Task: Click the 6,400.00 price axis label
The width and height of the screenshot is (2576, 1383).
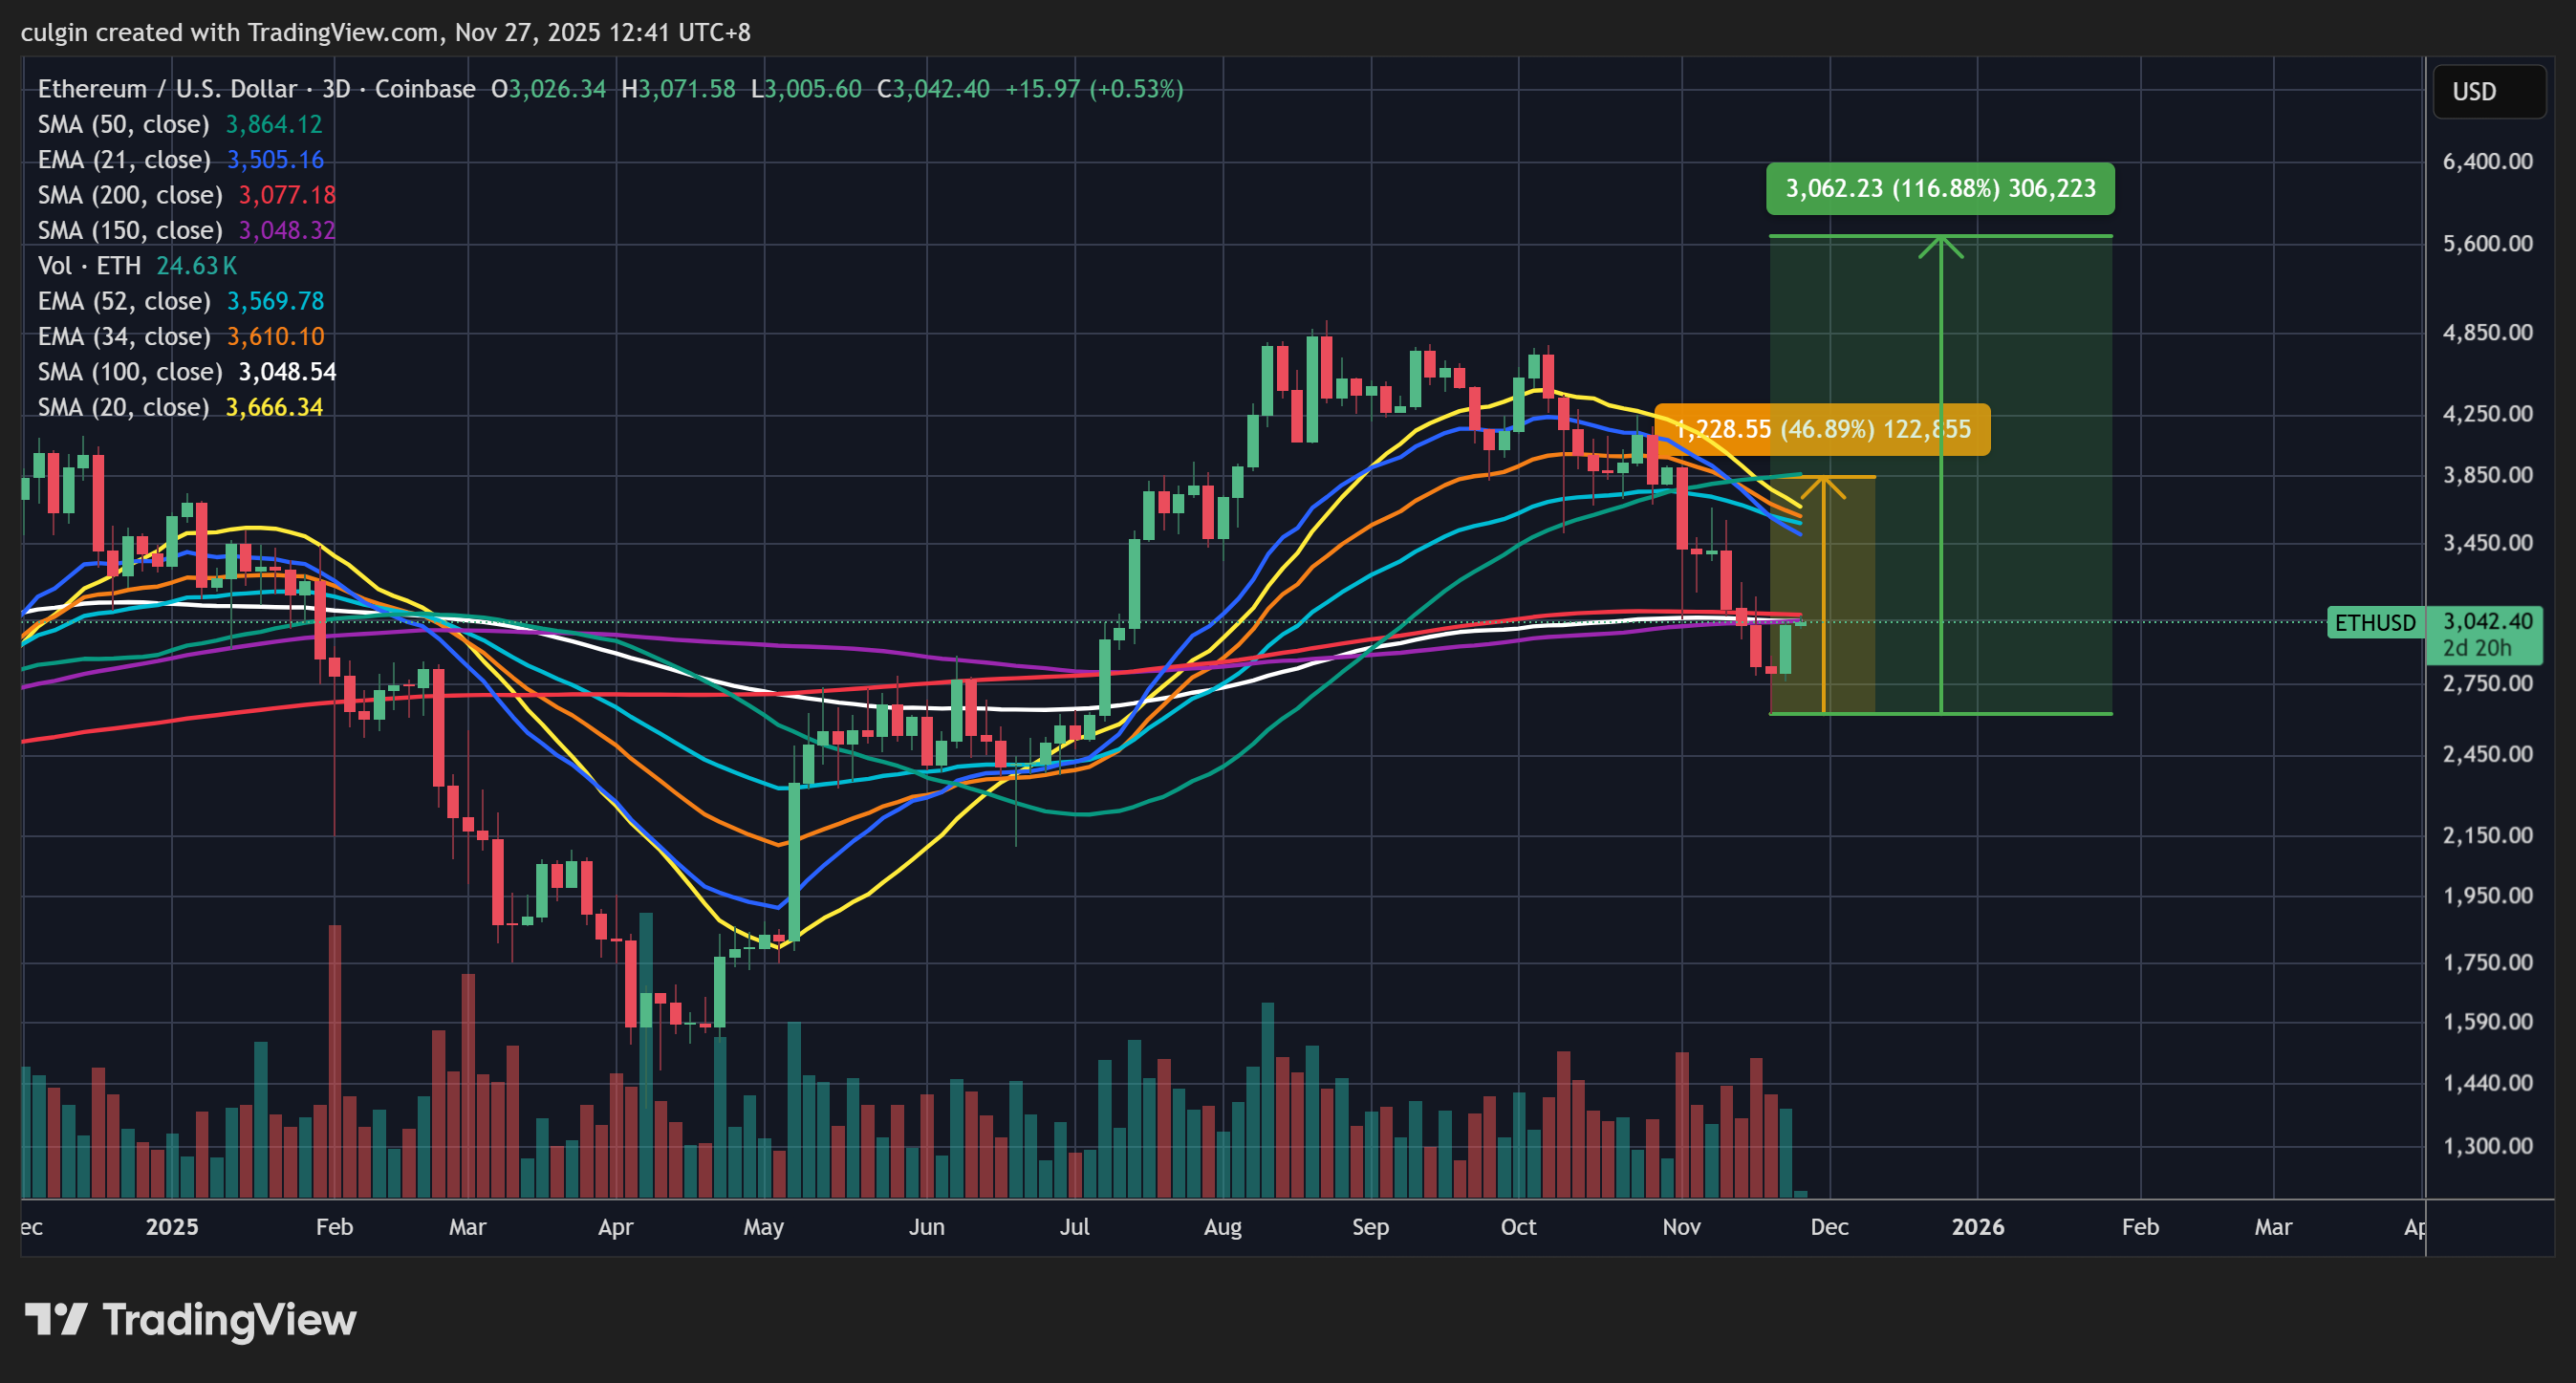Action: pos(2487,161)
